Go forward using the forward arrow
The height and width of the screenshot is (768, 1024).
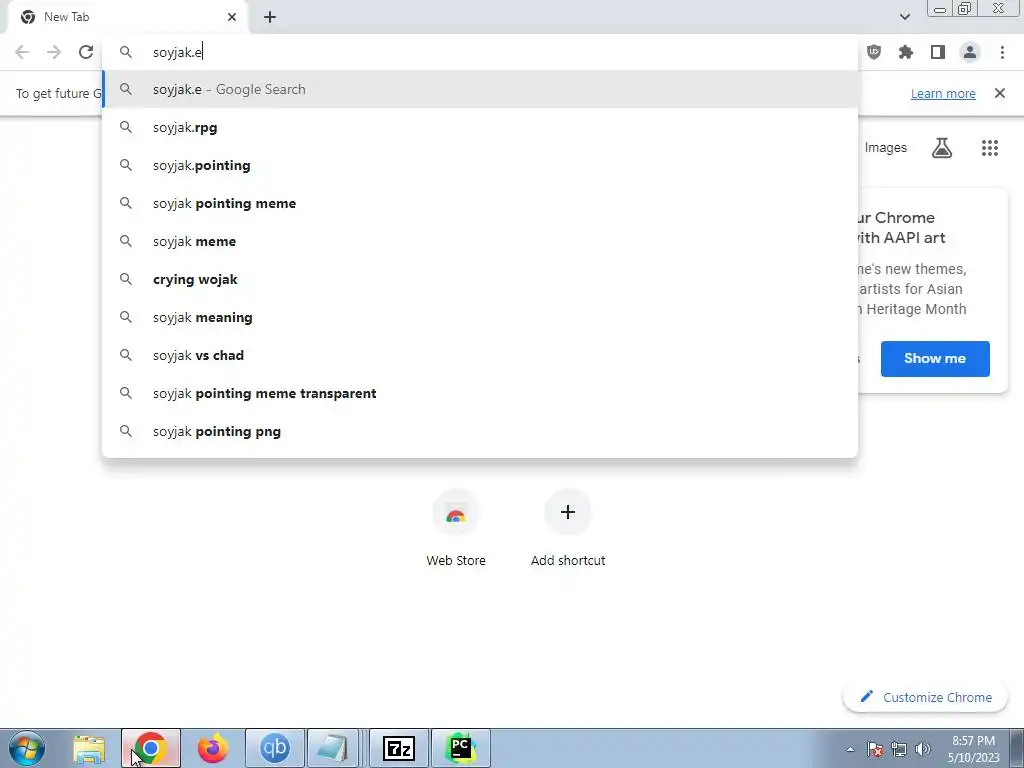[x=54, y=52]
